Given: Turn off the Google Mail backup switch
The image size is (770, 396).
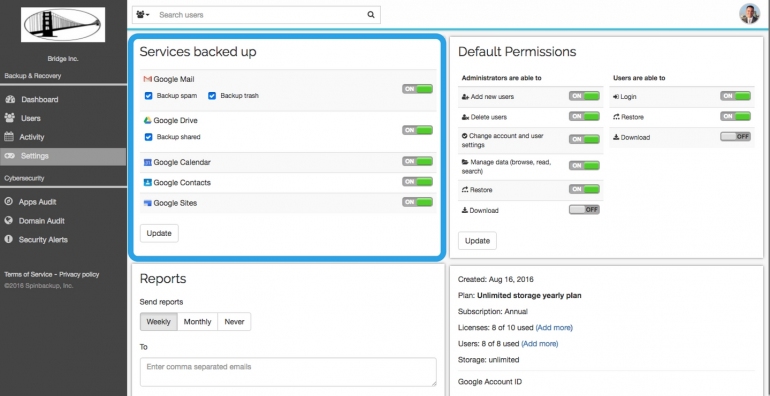Looking at the screenshot, I should [417, 89].
